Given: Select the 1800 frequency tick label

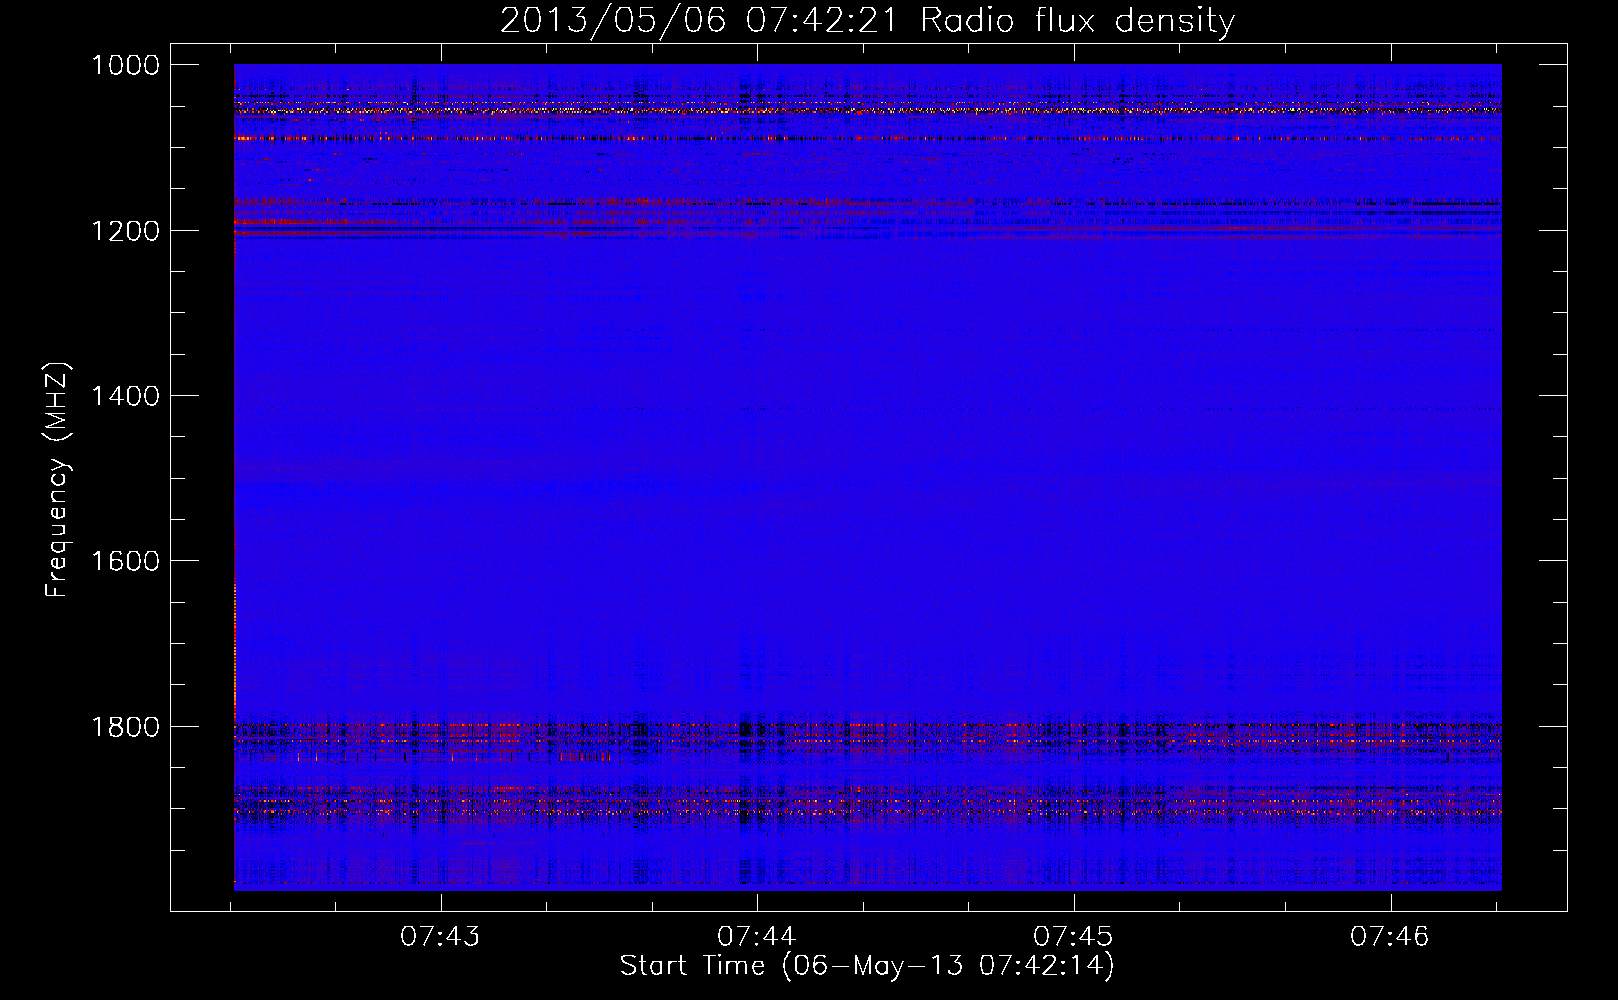Looking at the screenshot, I should click(125, 727).
